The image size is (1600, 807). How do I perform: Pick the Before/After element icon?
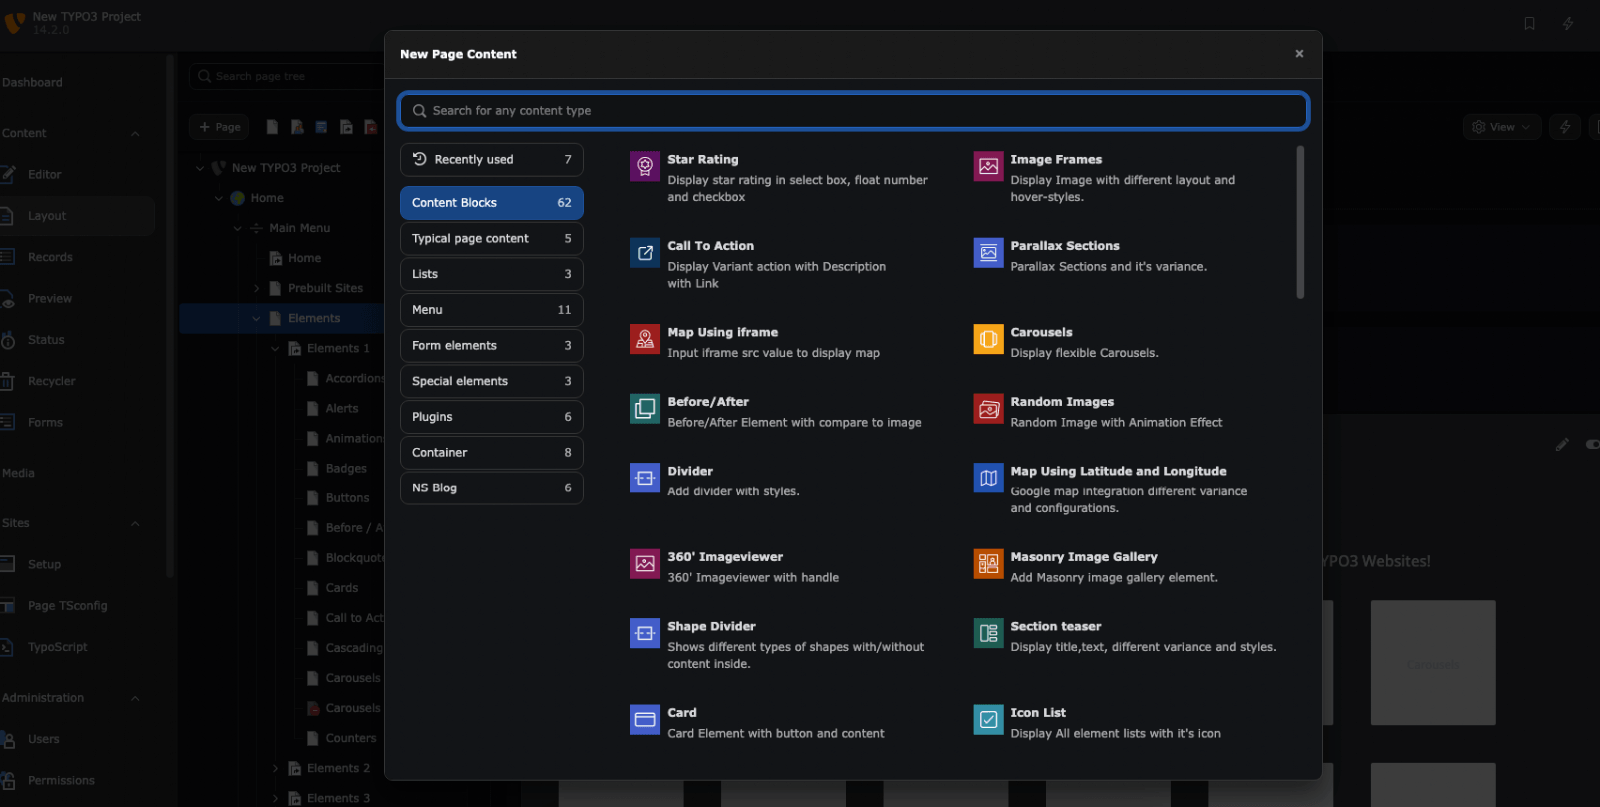click(645, 408)
